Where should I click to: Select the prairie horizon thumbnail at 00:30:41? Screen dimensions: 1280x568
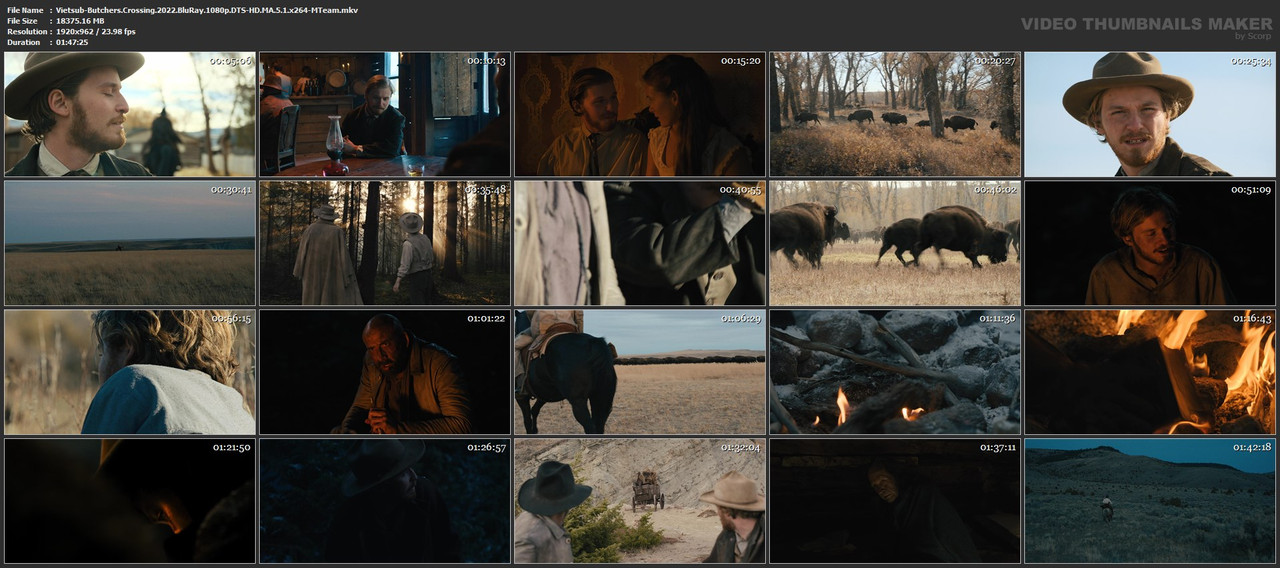tap(130, 243)
